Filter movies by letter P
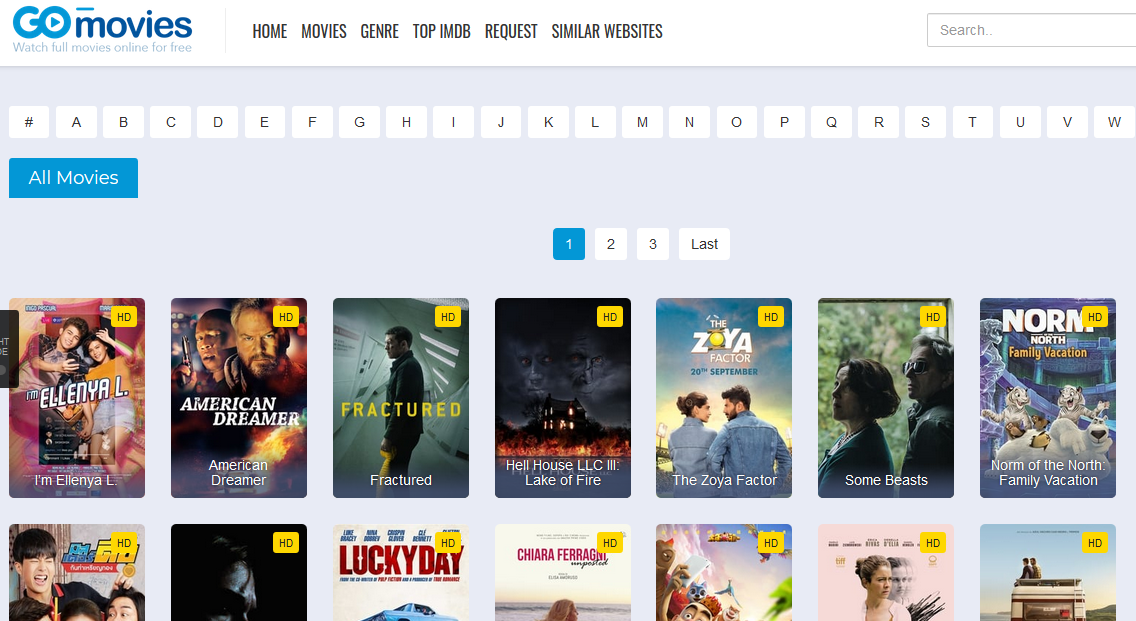This screenshot has height=621, width=1136. tap(785, 122)
